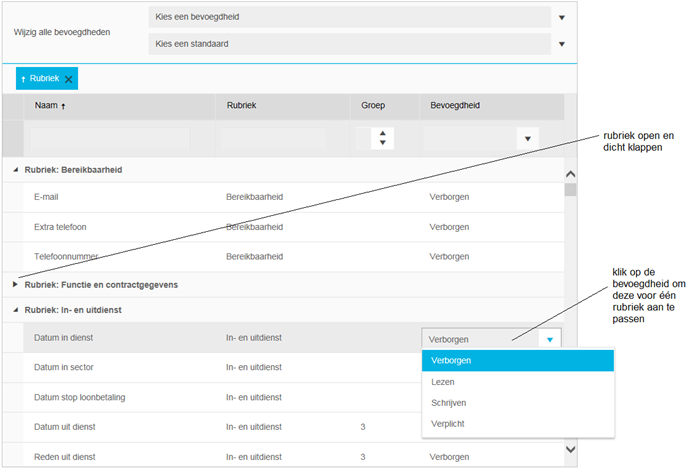
Task: Remove the Rubriek grouping chip
Action: pyautogui.click(x=68, y=79)
